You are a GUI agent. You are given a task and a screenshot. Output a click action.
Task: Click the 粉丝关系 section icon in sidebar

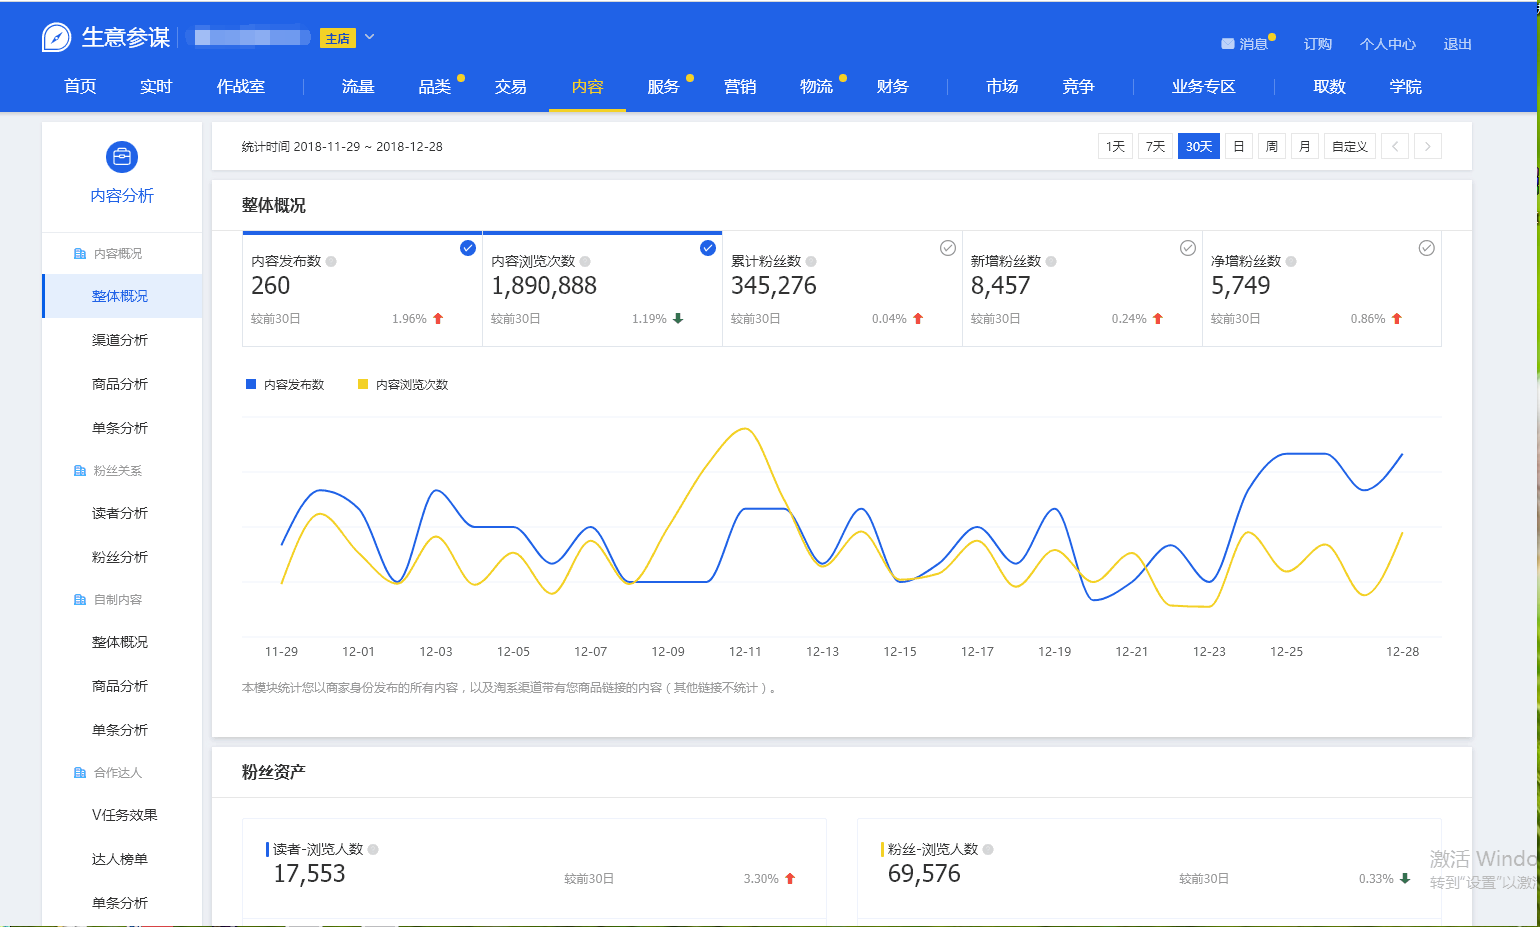click(x=80, y=471)
